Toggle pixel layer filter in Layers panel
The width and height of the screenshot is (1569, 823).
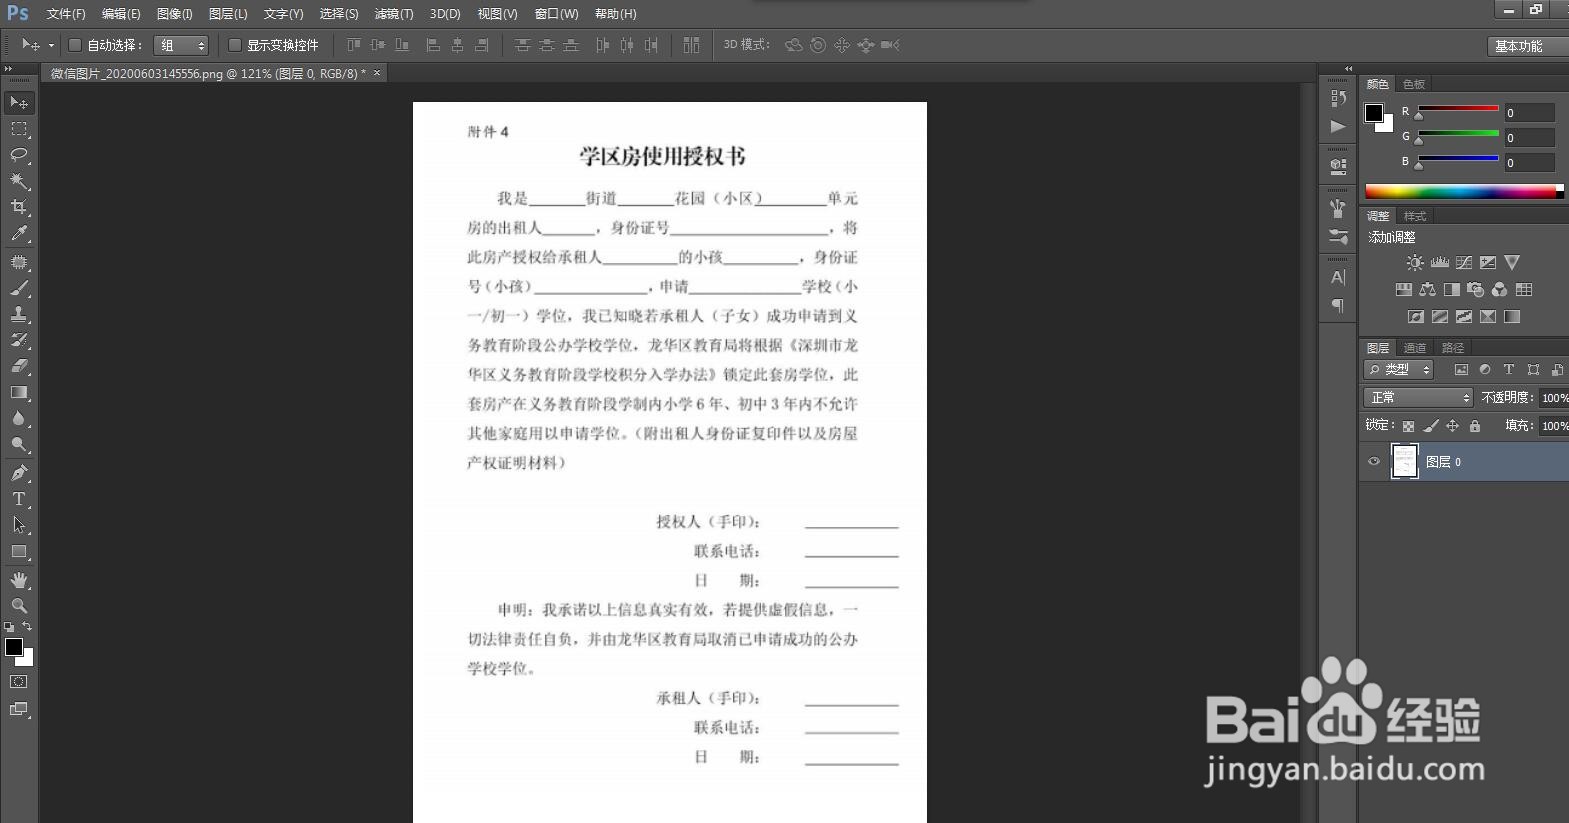click(x=1461, y=369)
